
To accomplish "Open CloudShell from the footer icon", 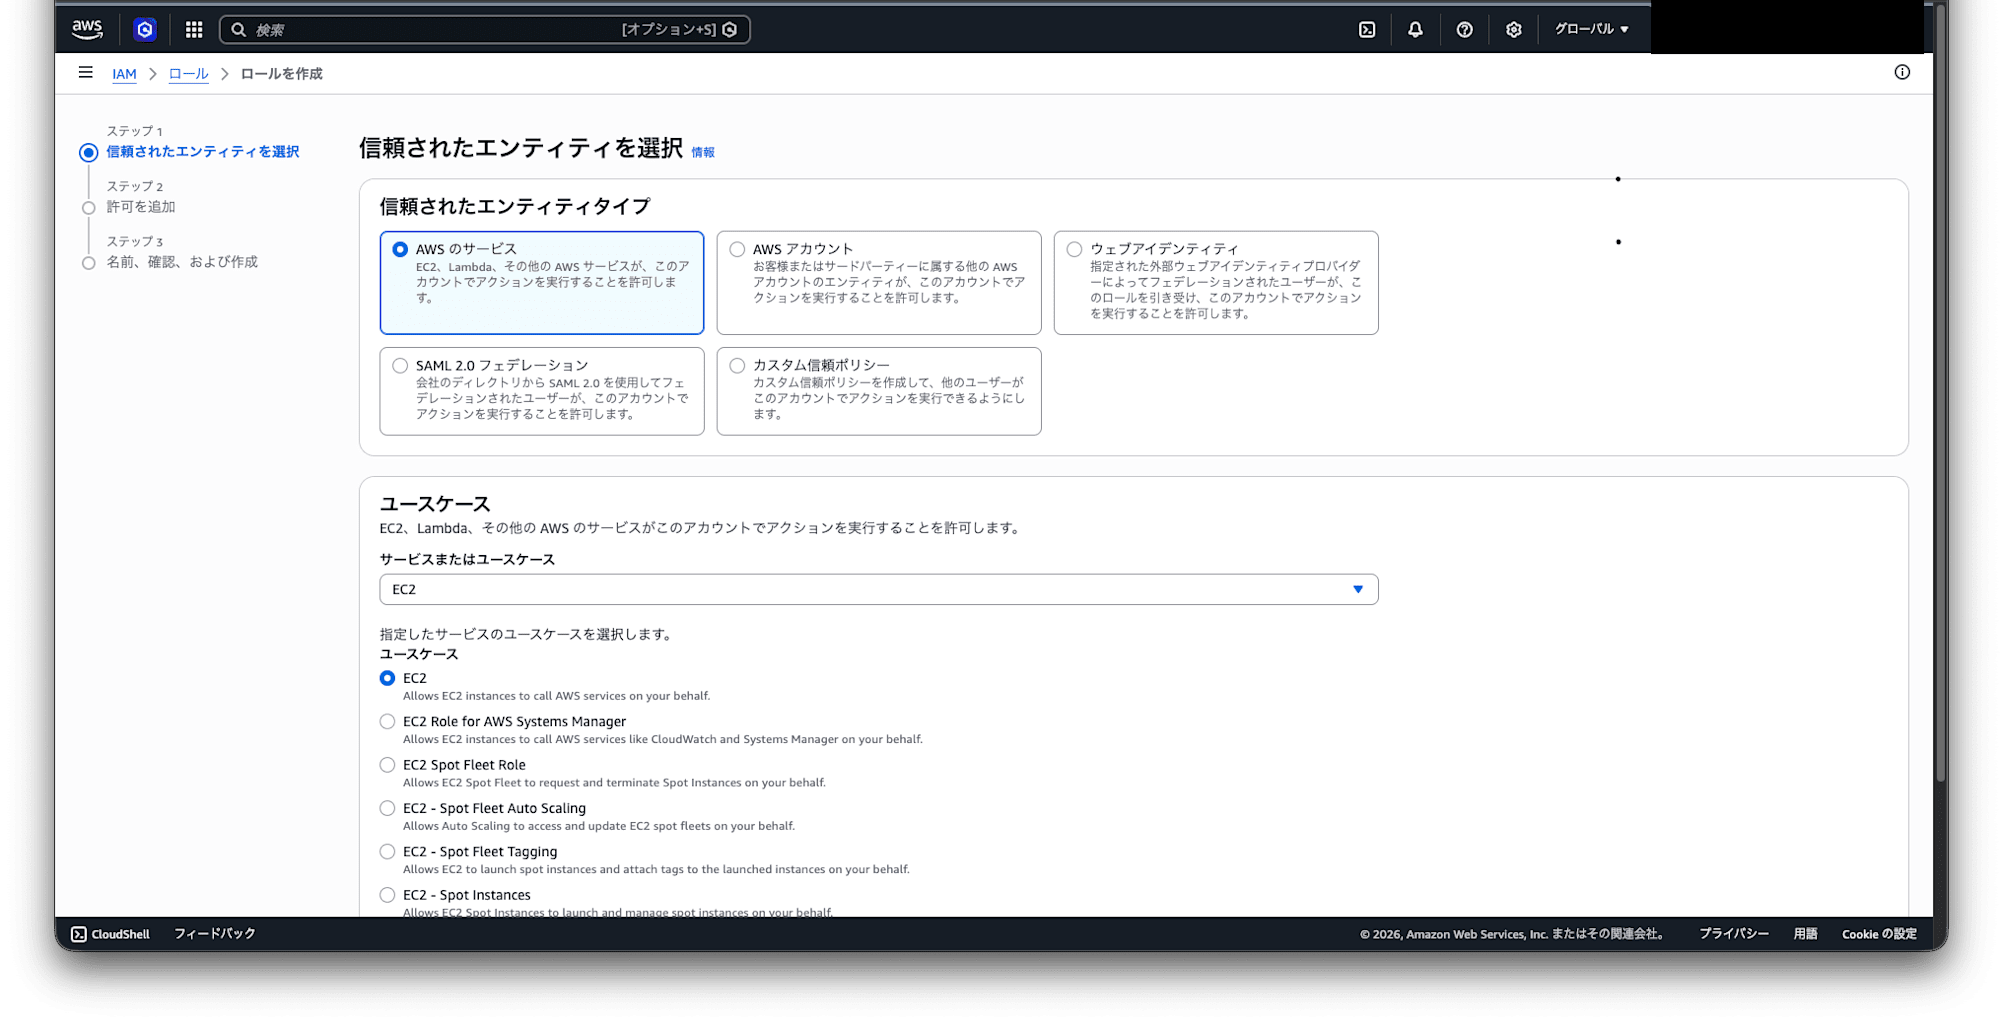I will [78, 933].
